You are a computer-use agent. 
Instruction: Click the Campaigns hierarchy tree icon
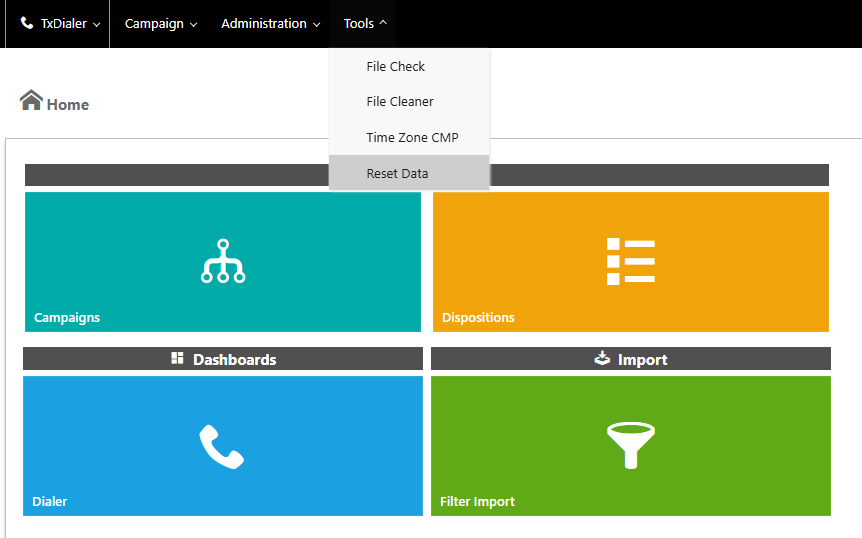[223, 261]
